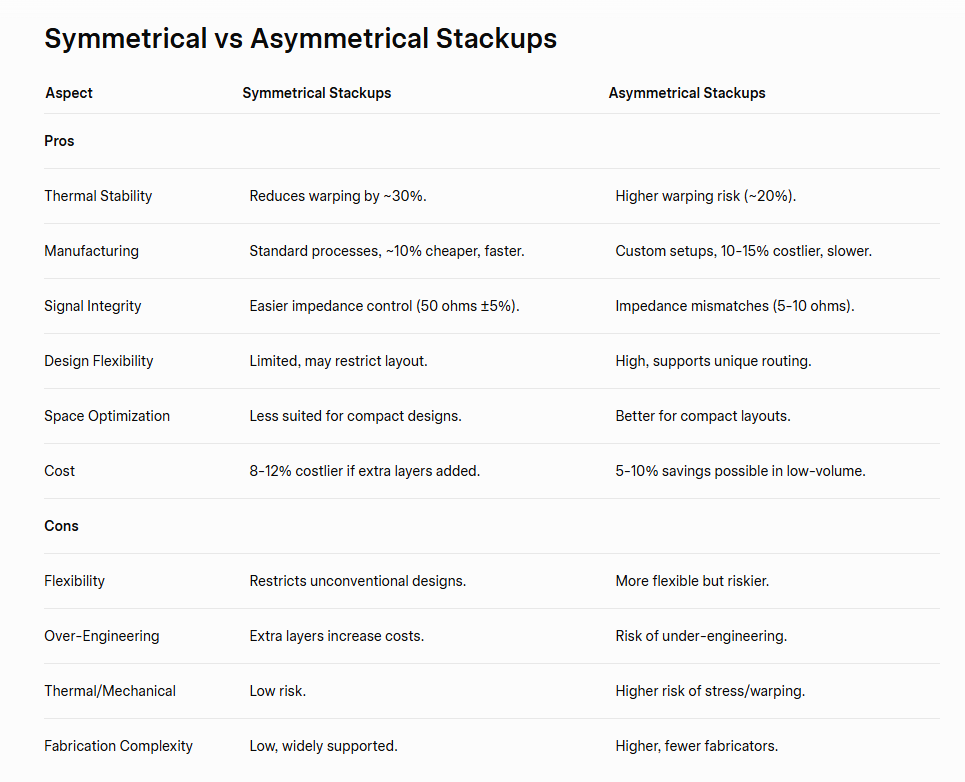Click 'Extra layers increase costs' cell
Image resolution: width=965 pixels, height=782 pixels.
pyautogui.click(x=336, y=636)
